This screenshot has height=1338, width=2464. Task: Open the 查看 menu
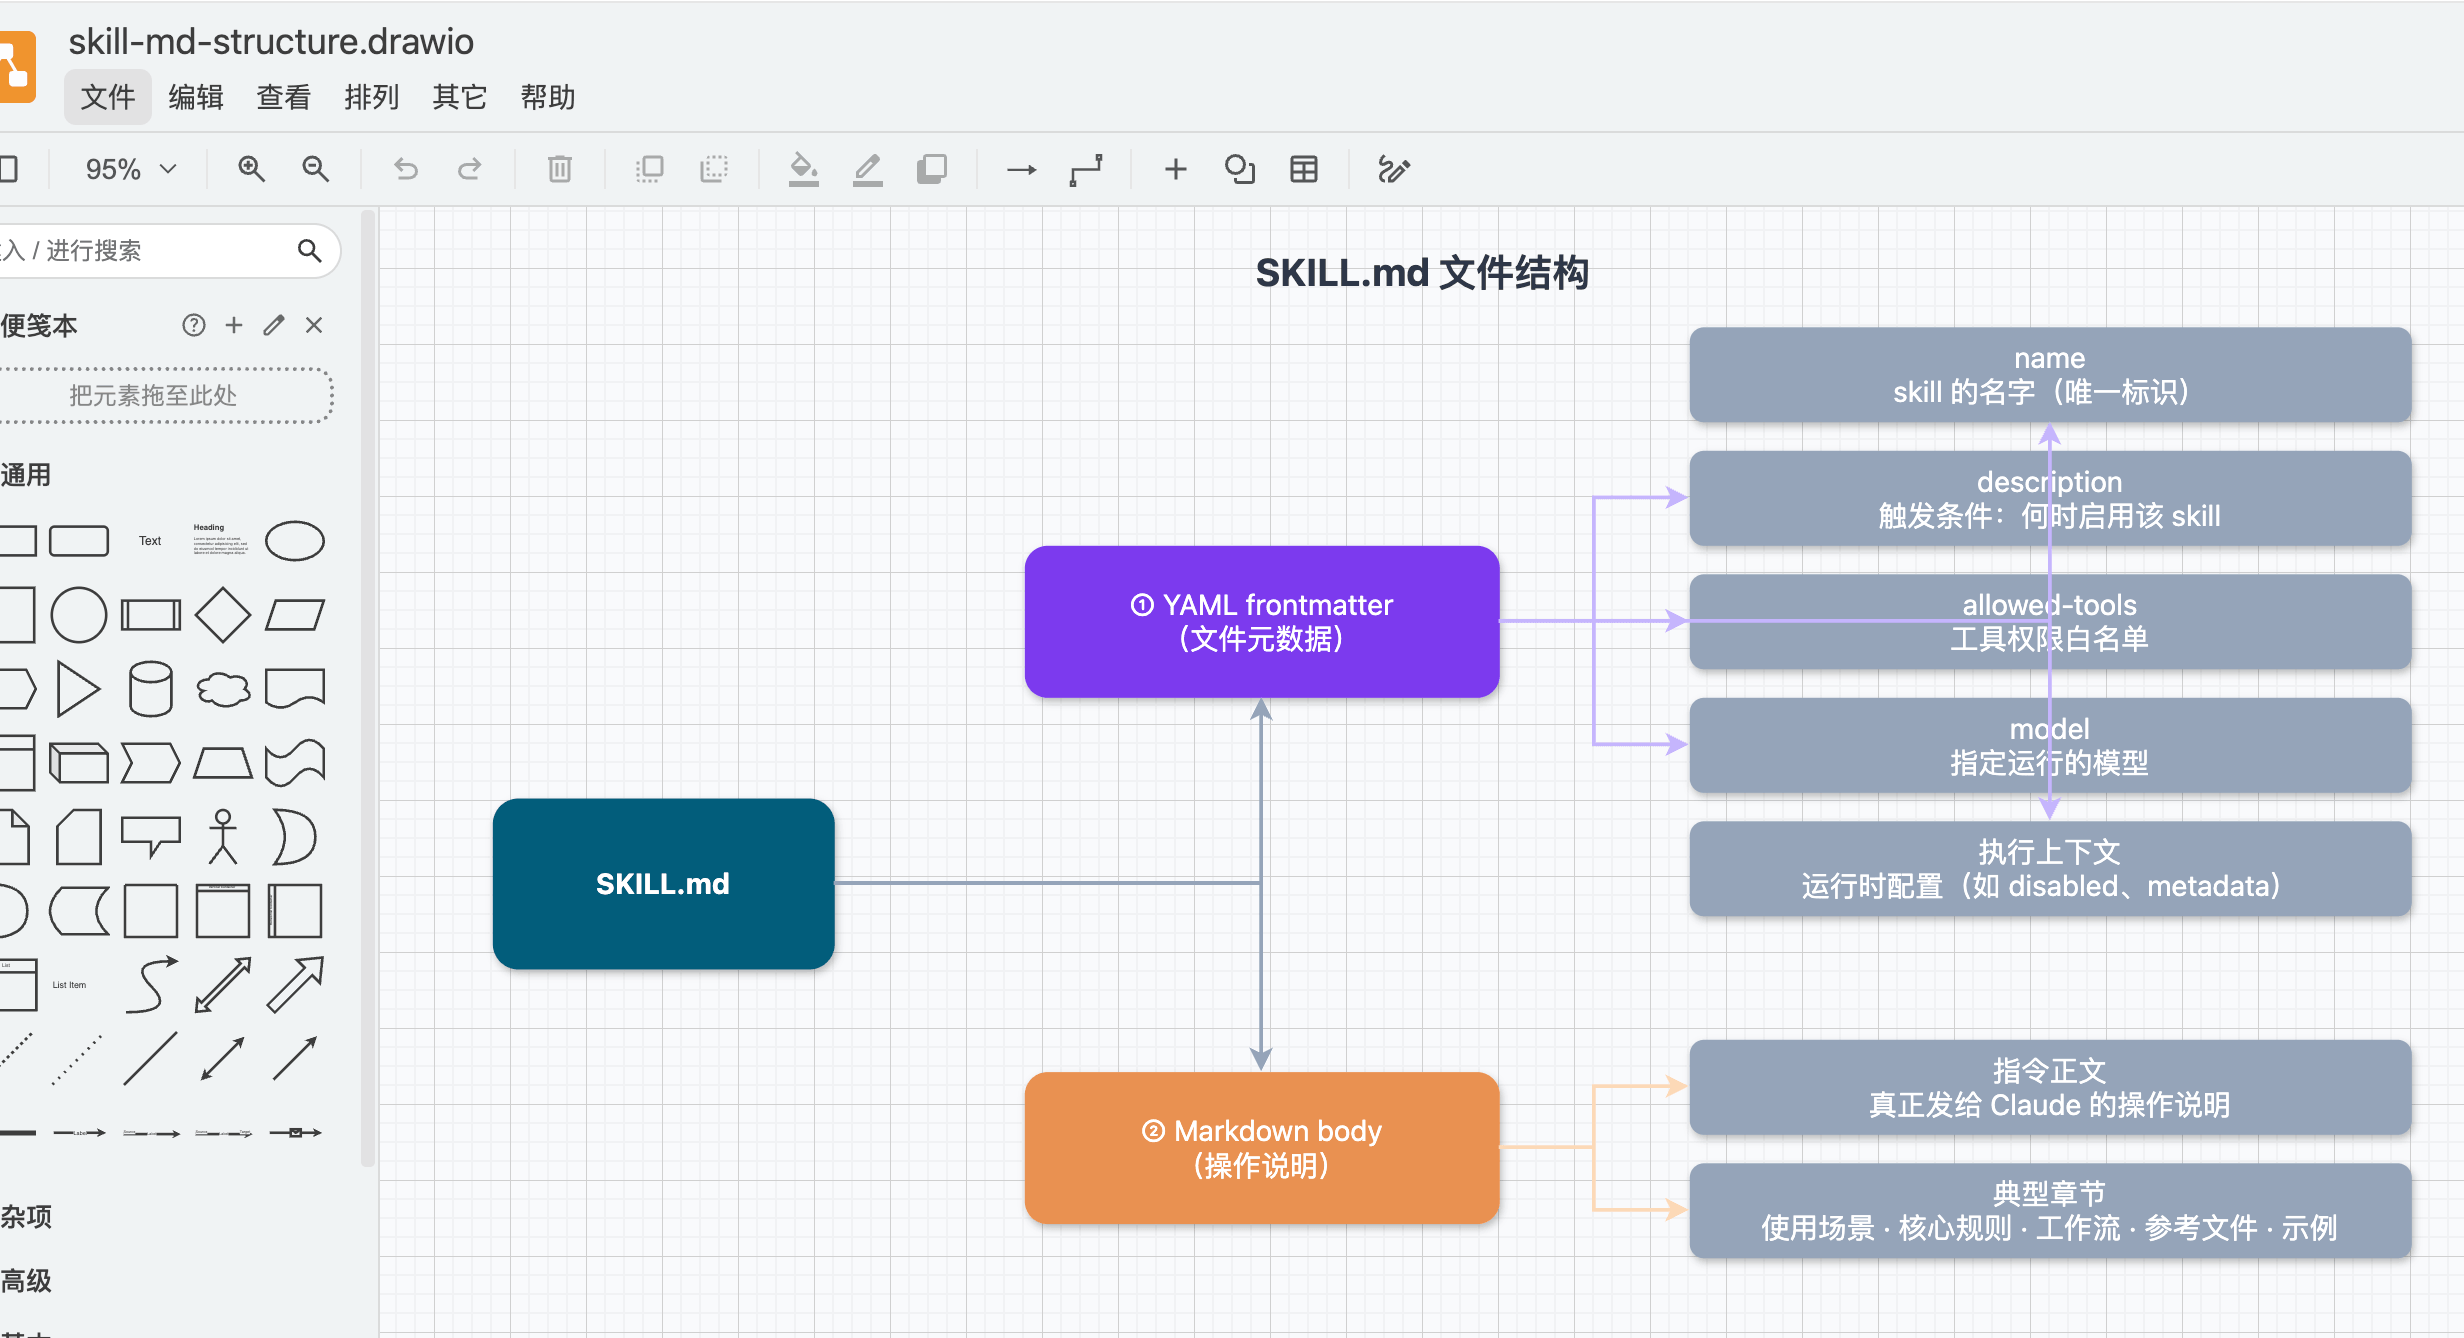(284, 97)
